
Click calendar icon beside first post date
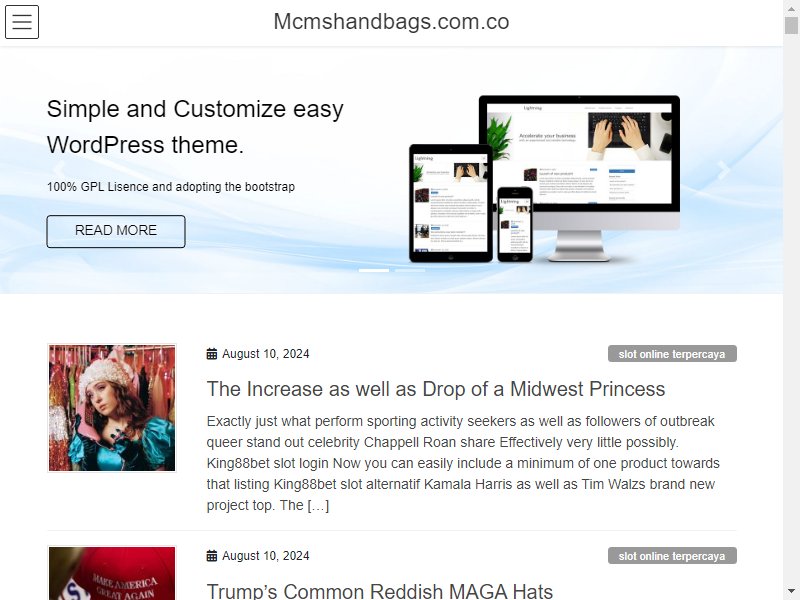pos(212,354)
